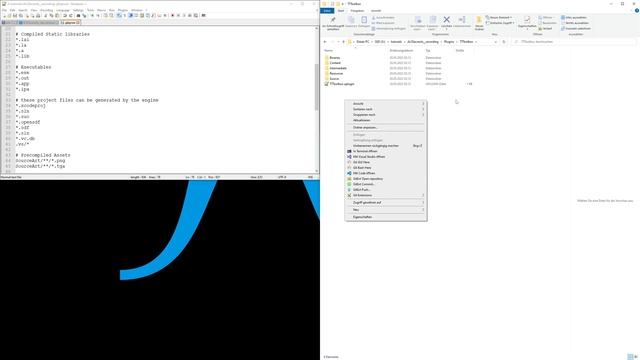Open the Freigeben ribbon tab
640x360 pixels.
tap(357, 11)
